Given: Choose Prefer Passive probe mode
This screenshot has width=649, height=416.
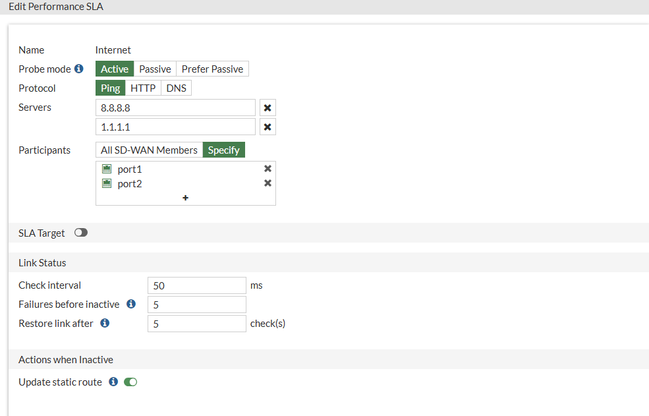Looking at the screenshot, I should point(212,69).
